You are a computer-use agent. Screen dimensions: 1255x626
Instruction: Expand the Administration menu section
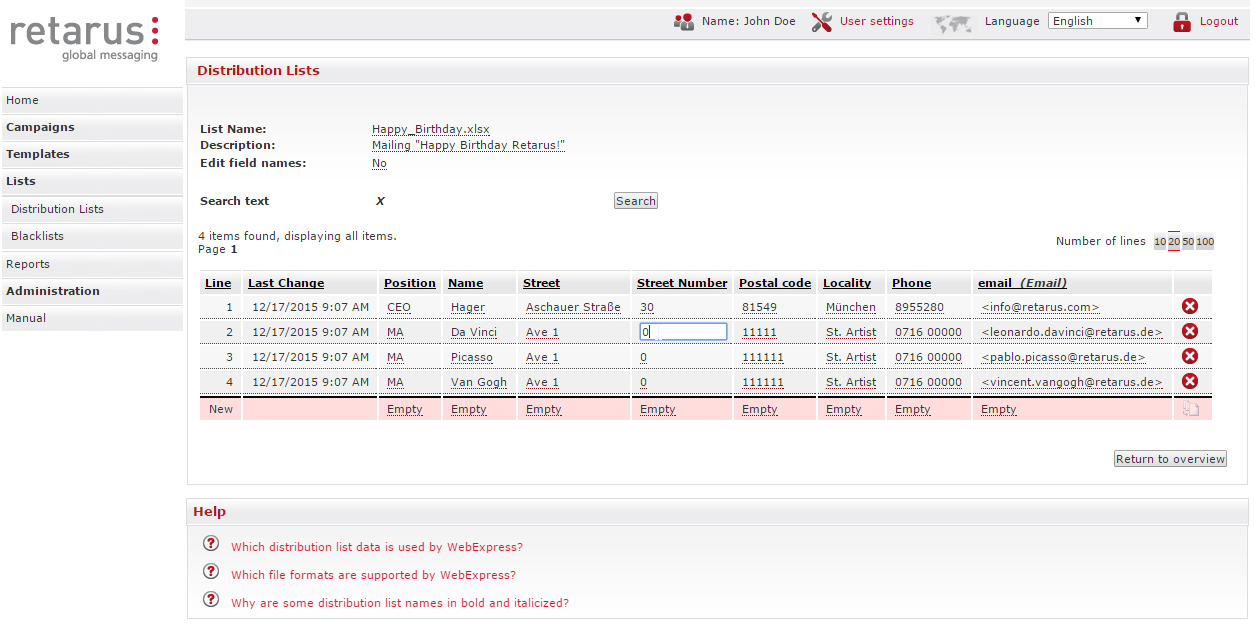coord(53,291)
